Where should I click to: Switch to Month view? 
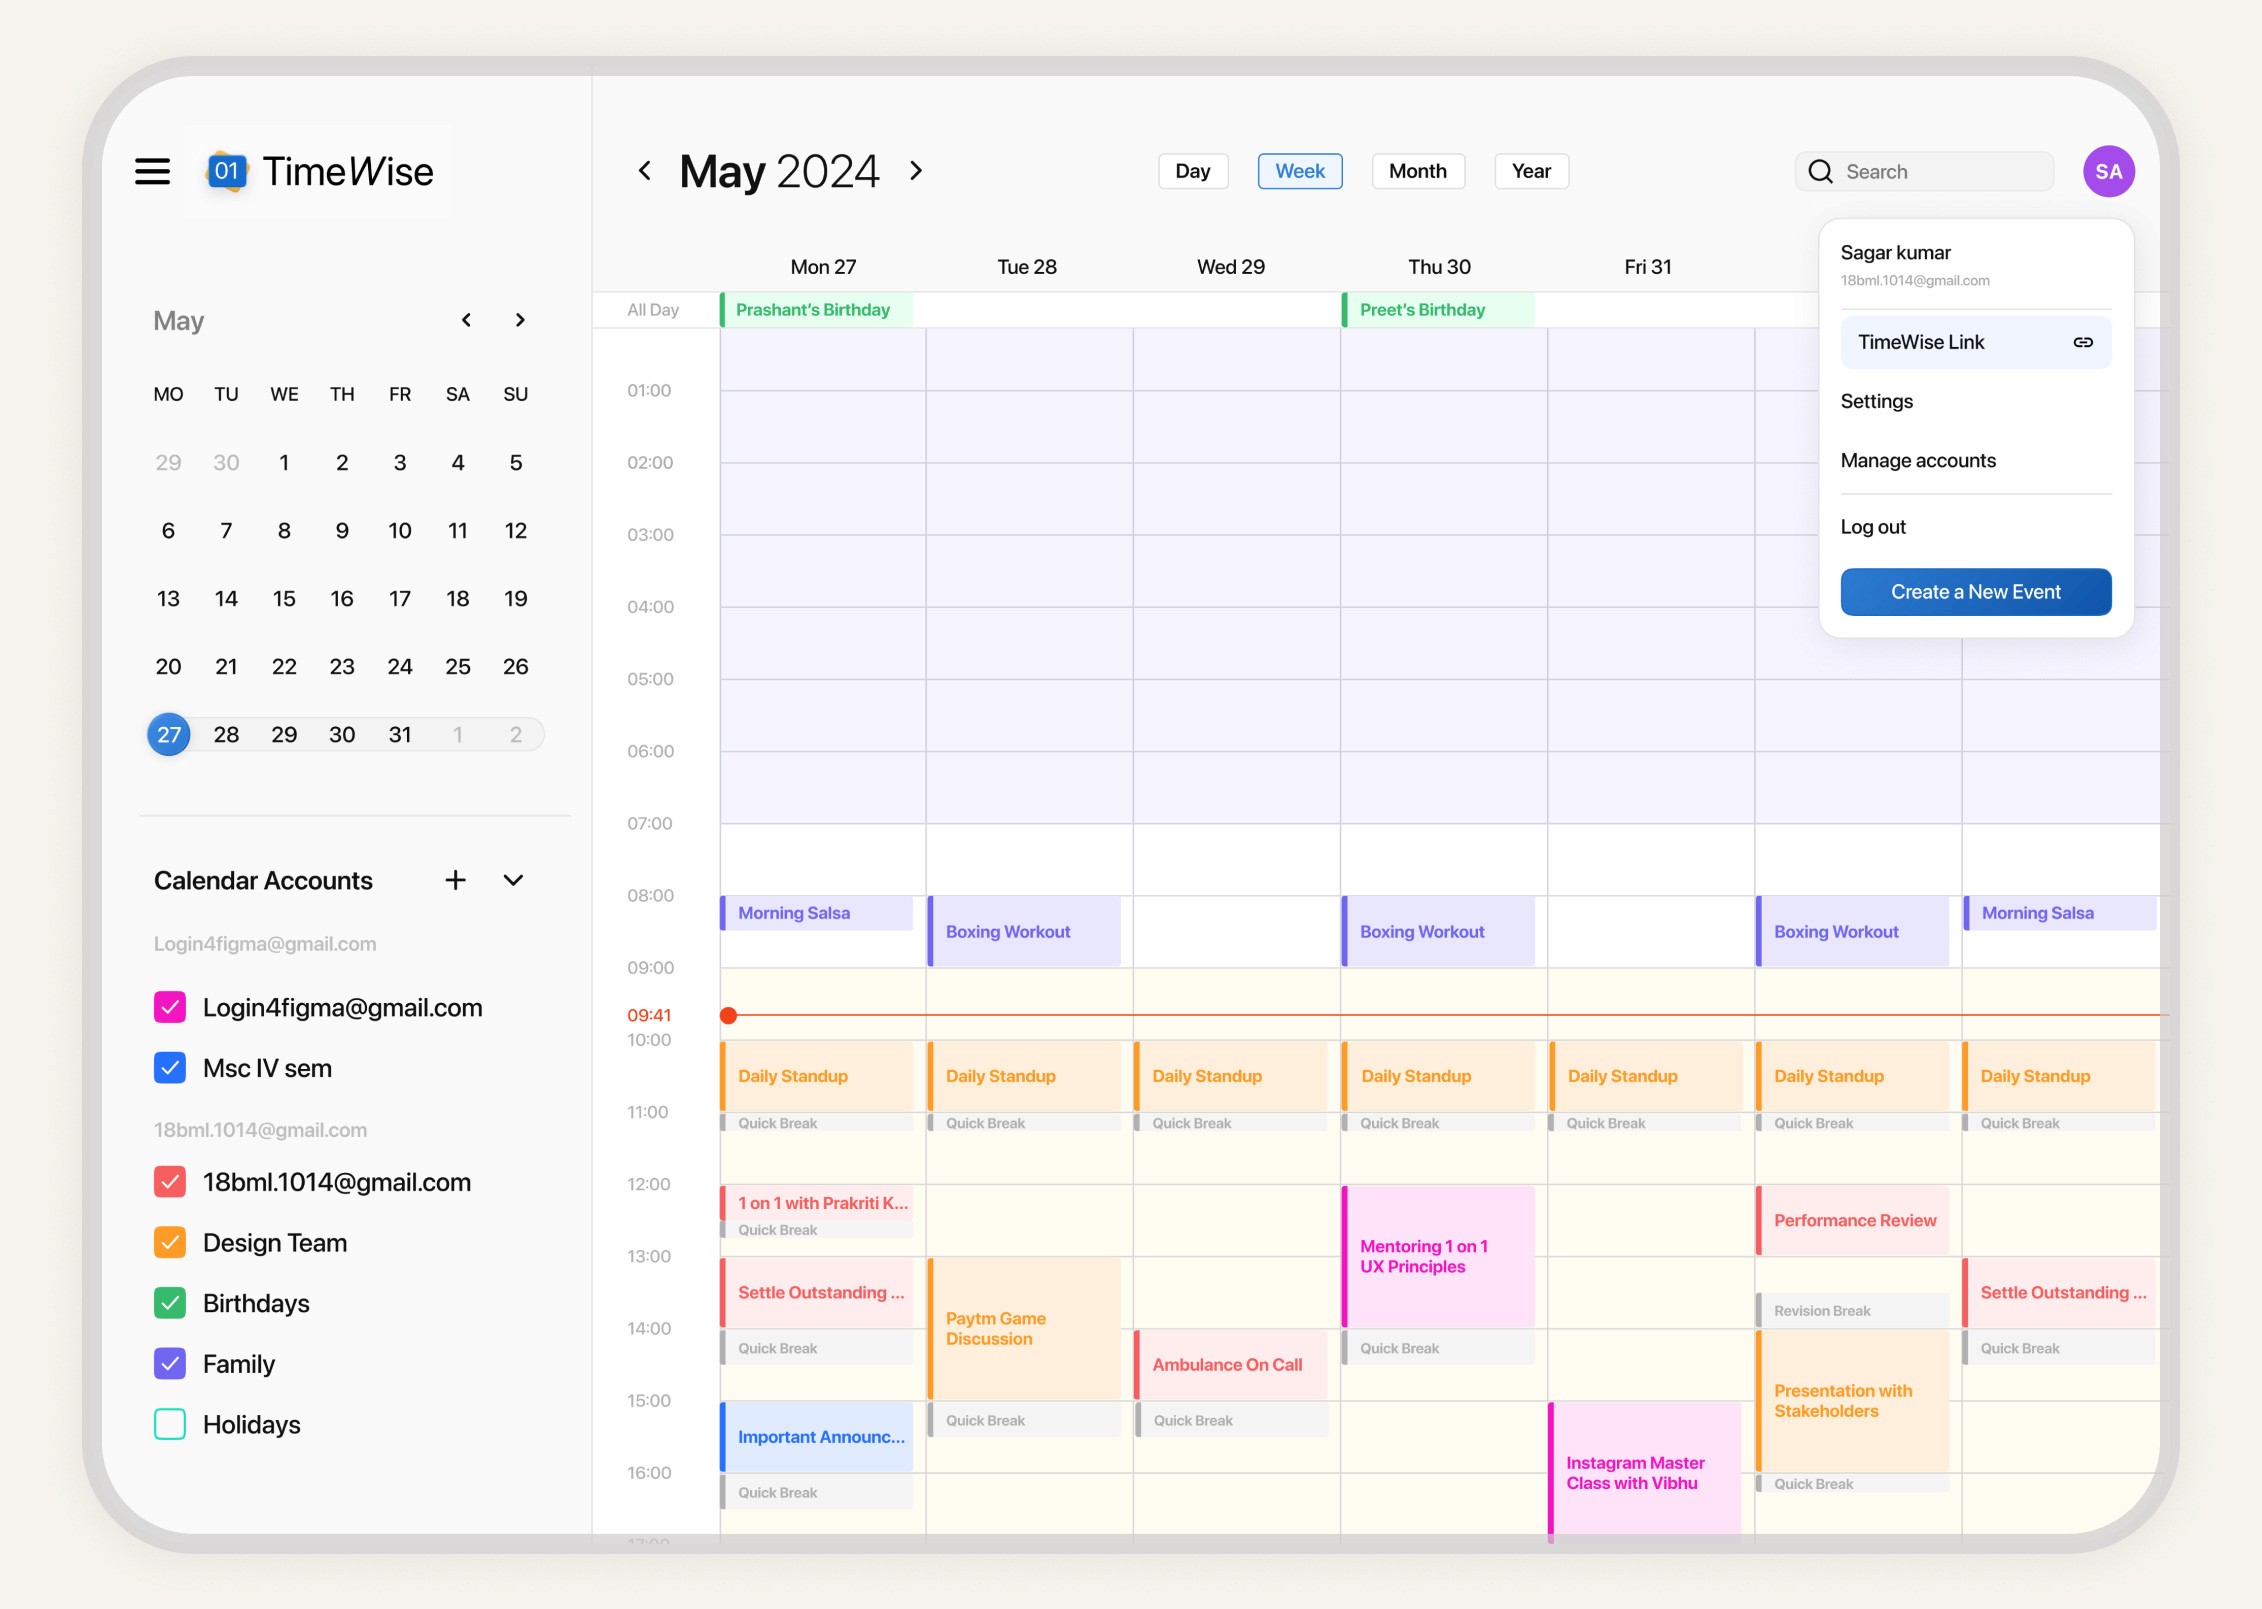(1417, 171)
